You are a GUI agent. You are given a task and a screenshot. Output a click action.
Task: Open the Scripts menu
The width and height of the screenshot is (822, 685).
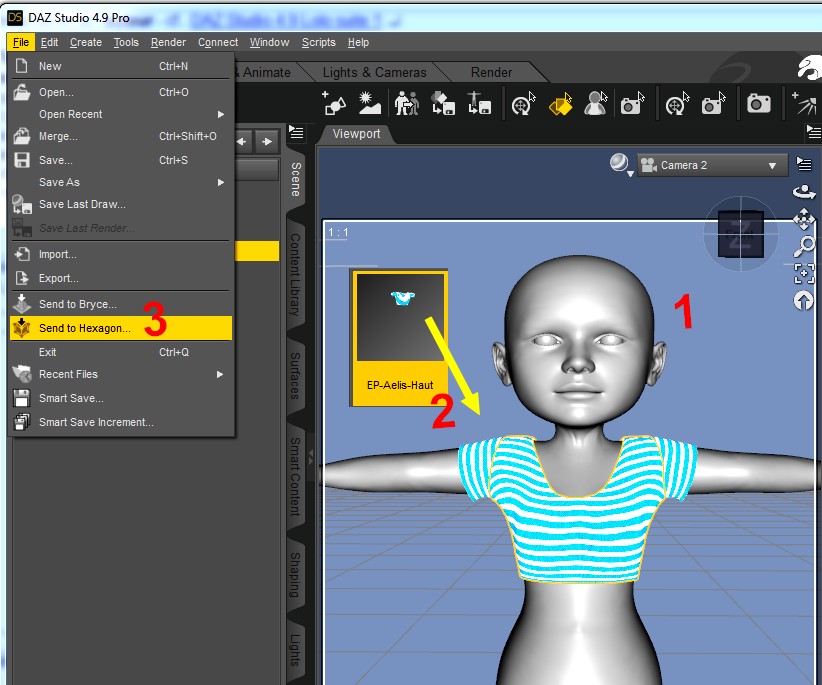tap(319, 42)
